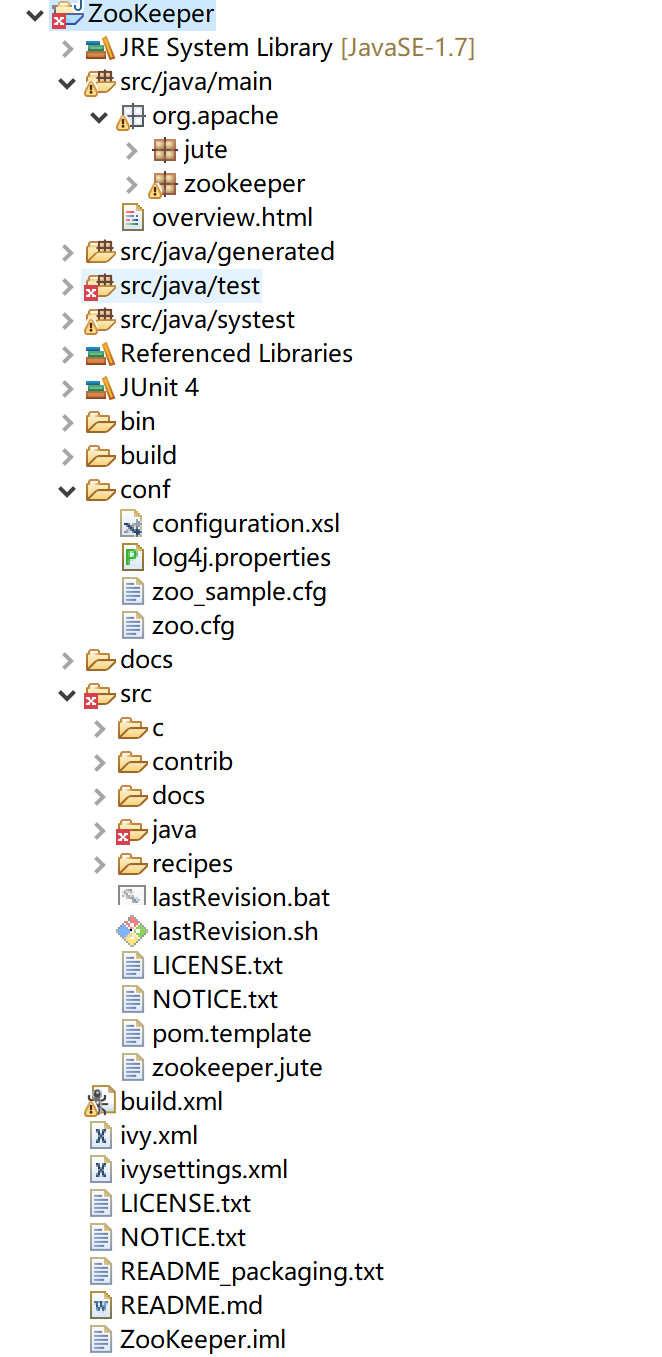Expand the bin folder

pos(67,422)
